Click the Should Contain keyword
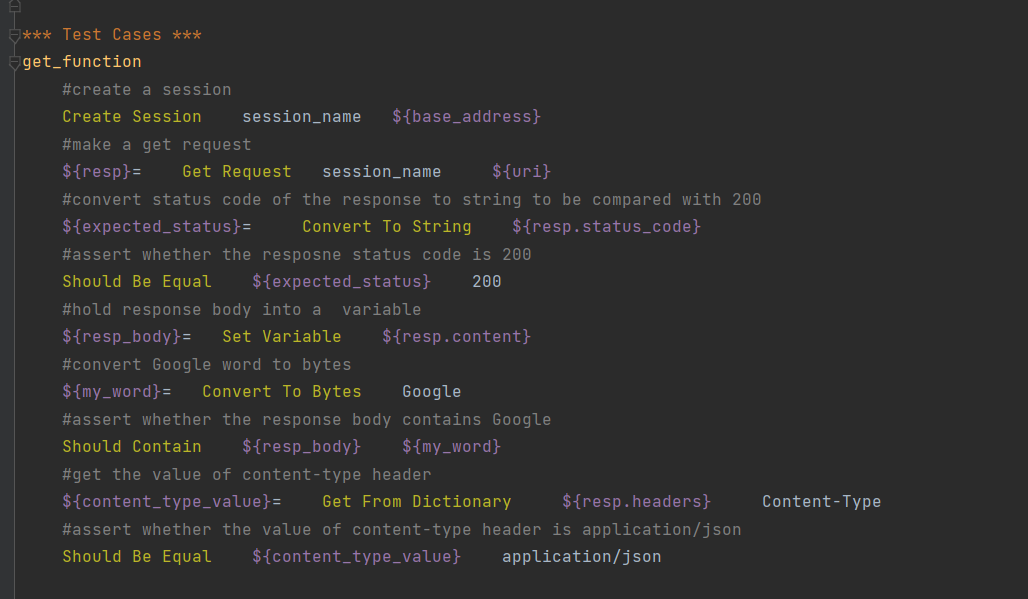Screen dimensions: 1028x599 131,447
